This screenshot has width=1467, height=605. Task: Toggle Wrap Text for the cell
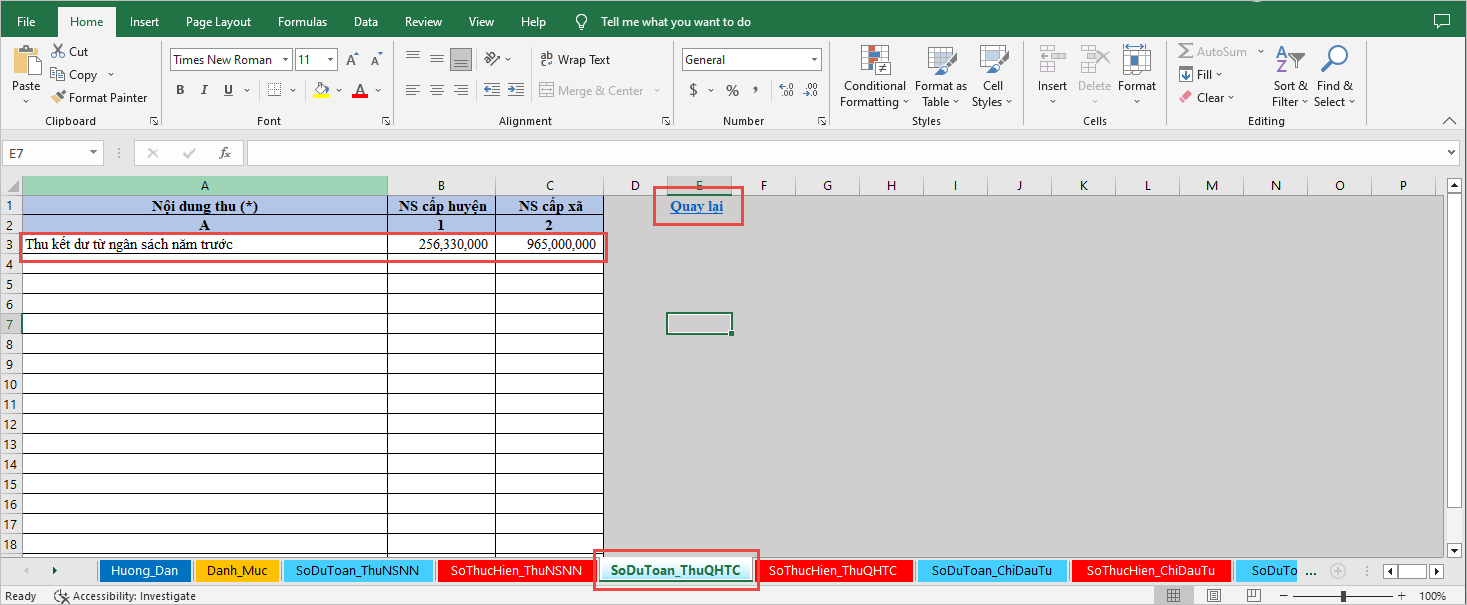tap(575, 60)
